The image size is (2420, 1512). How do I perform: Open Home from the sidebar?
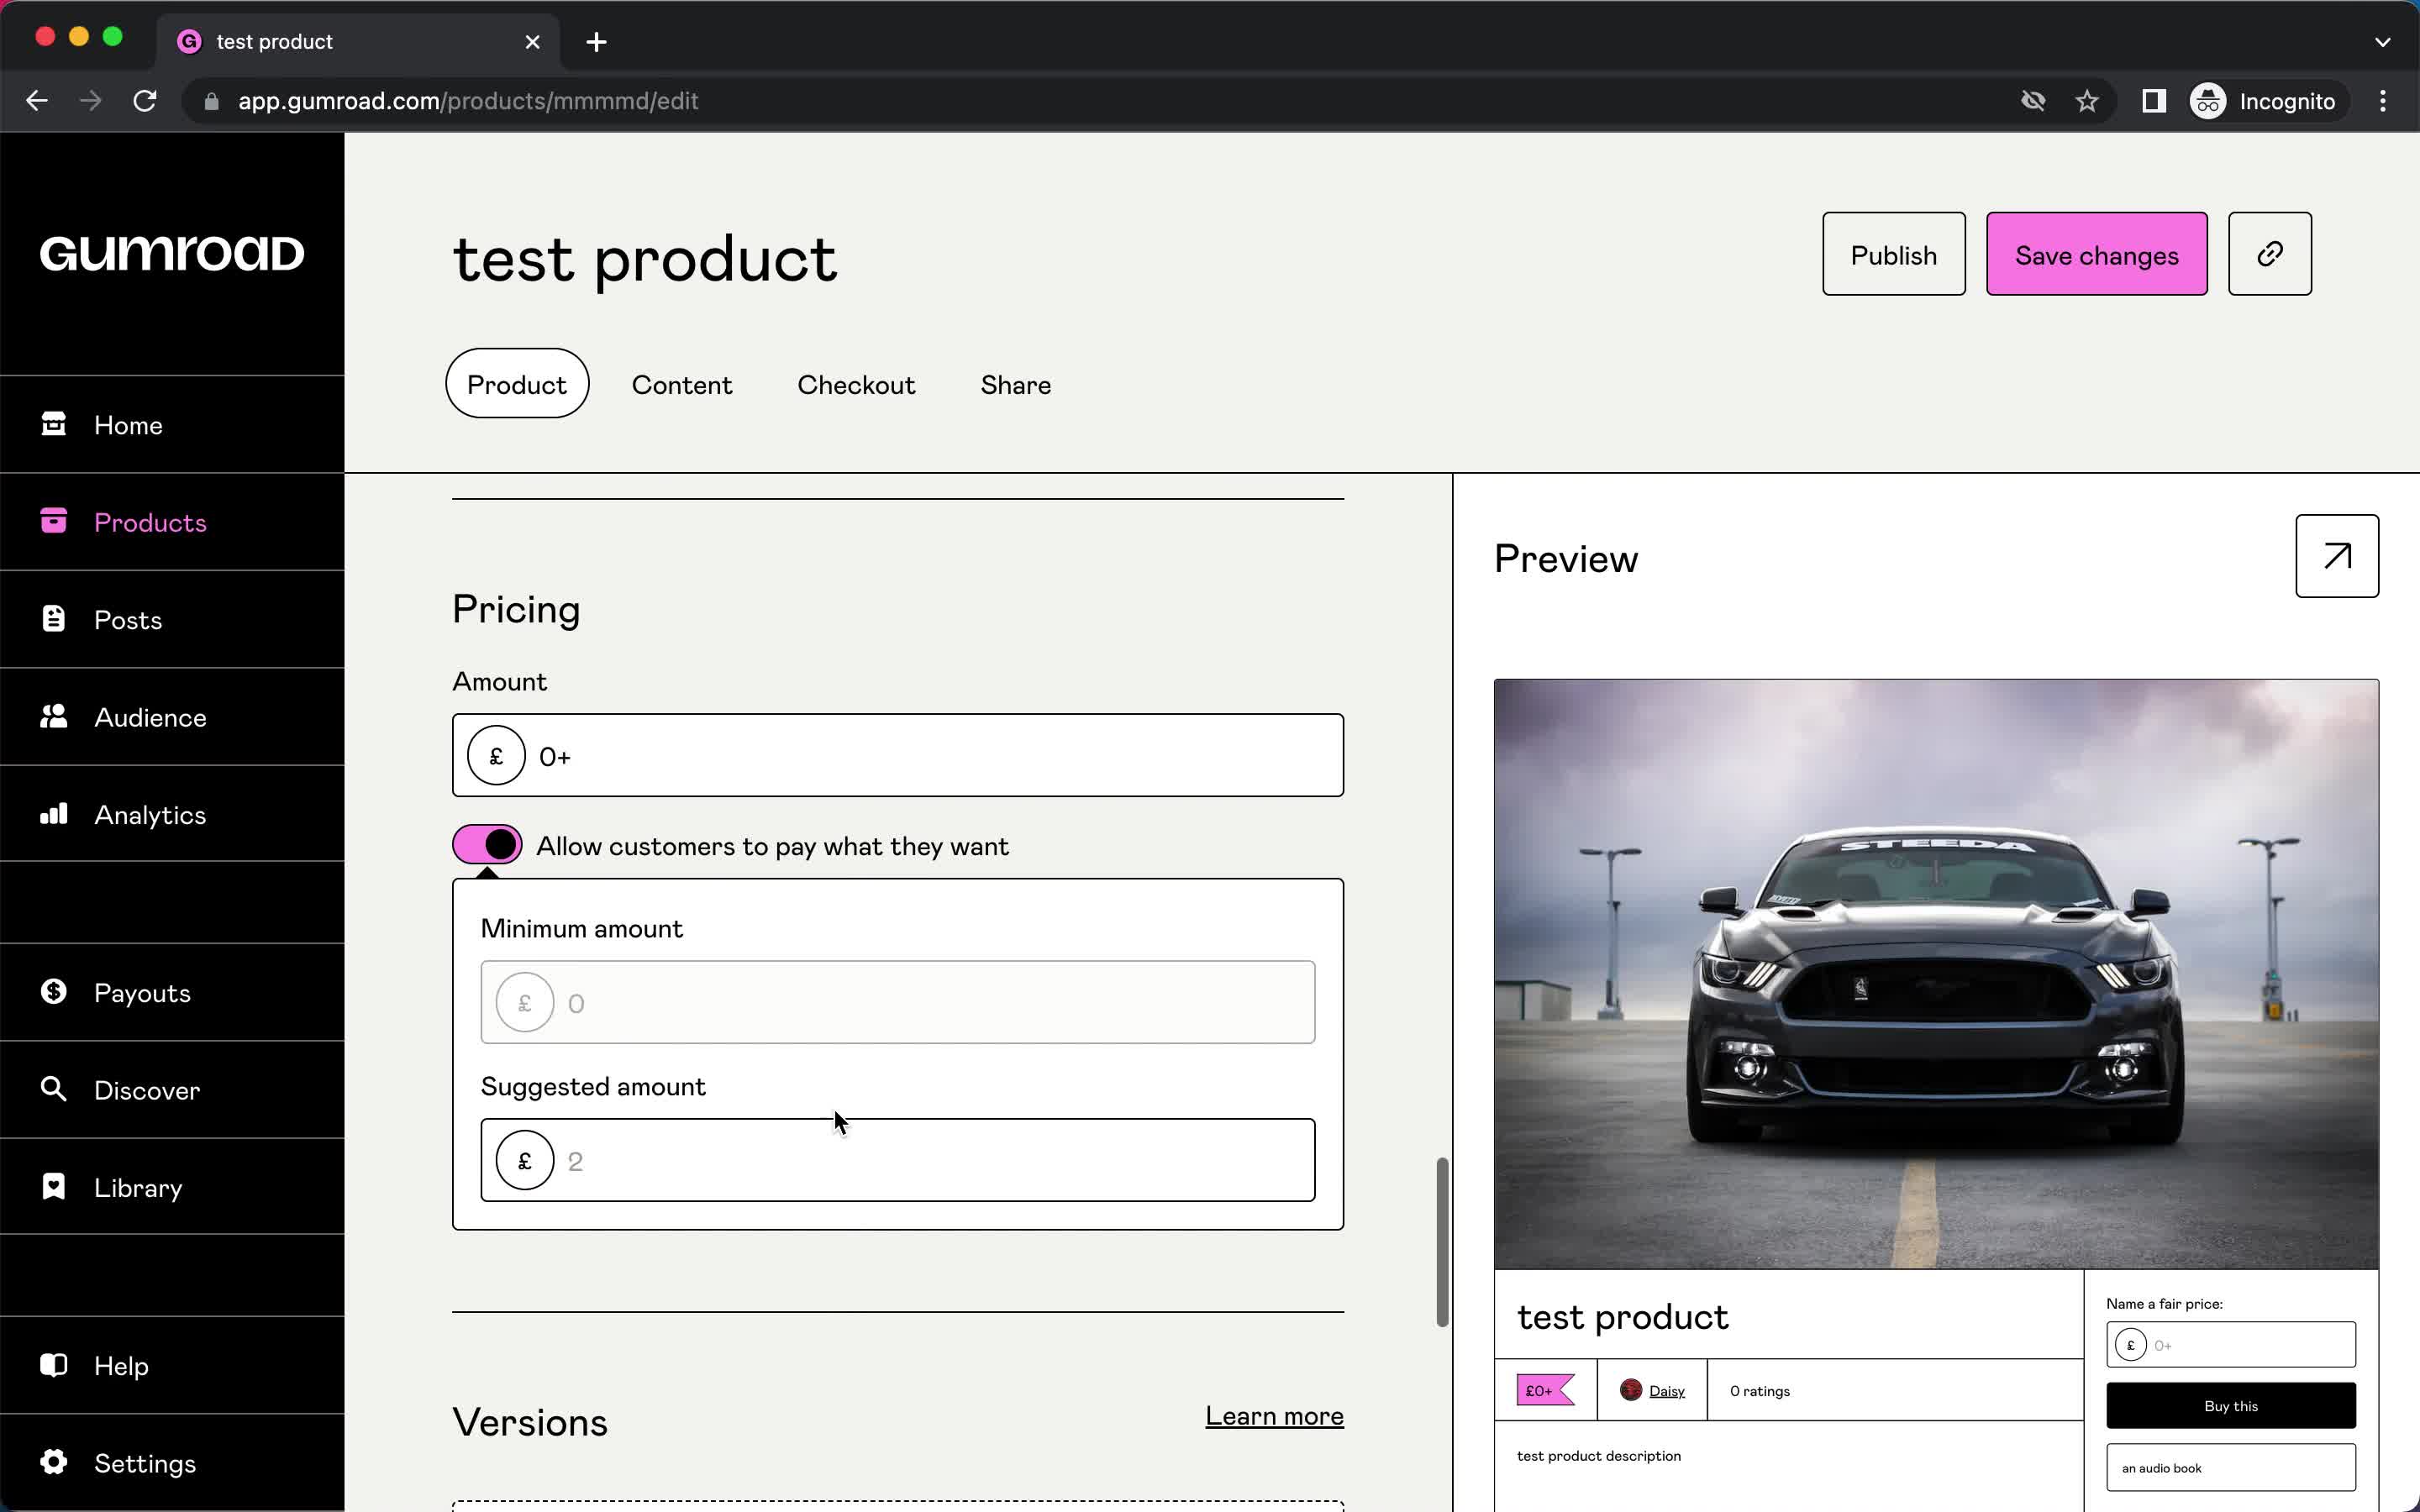click(172, 425)
